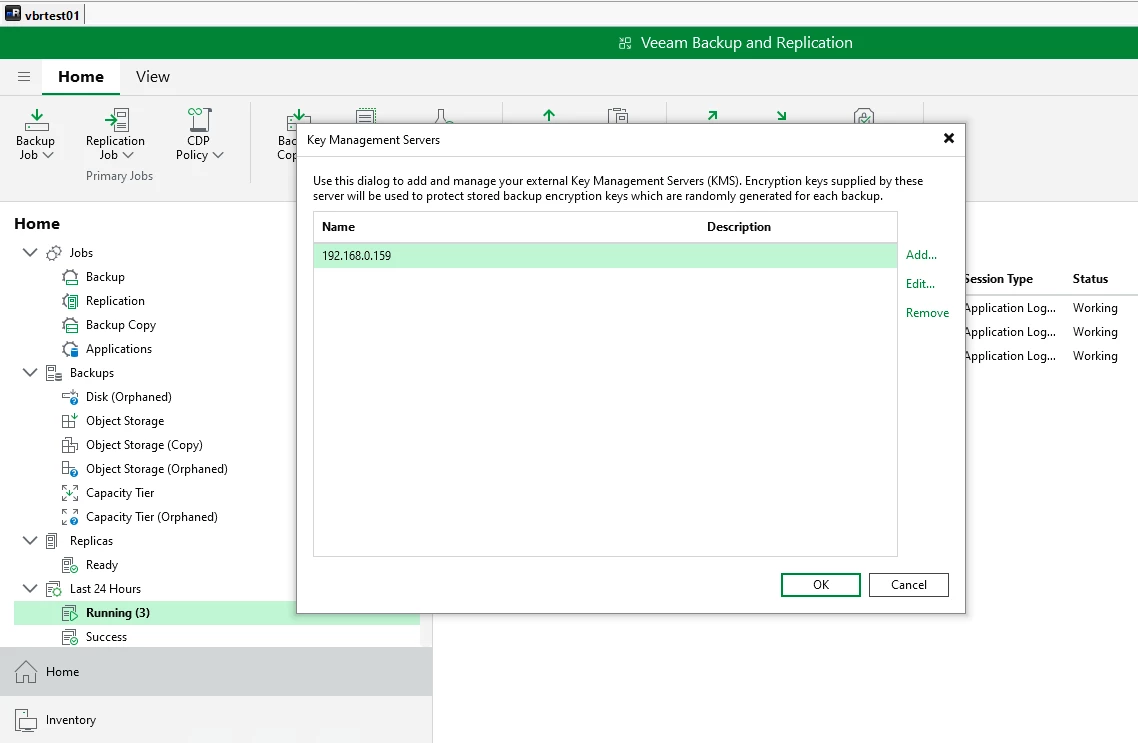Click the Capacity Tier (Orphaned) icon
Screen dimensions: 1138x743
click(70, 517)
